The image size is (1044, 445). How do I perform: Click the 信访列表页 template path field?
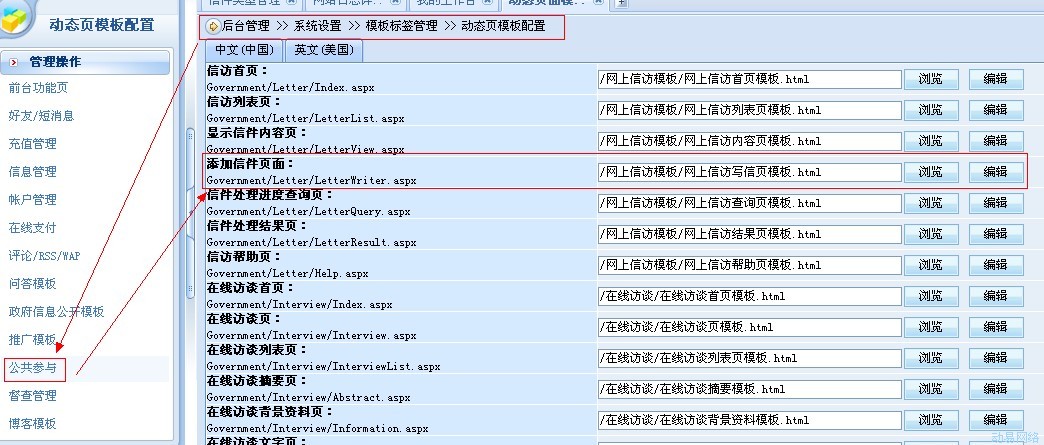point(748,110)
